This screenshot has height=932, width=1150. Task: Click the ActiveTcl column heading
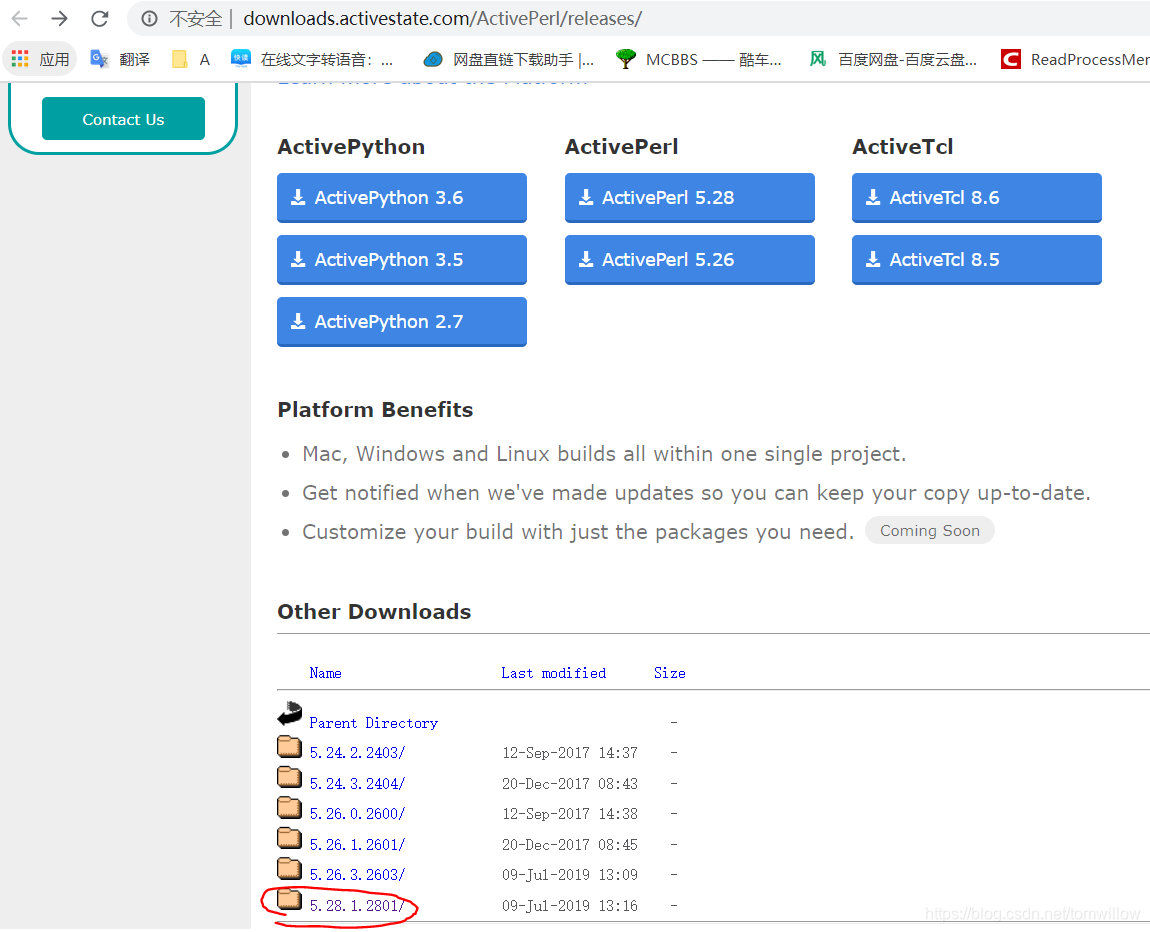click(903, 147)
